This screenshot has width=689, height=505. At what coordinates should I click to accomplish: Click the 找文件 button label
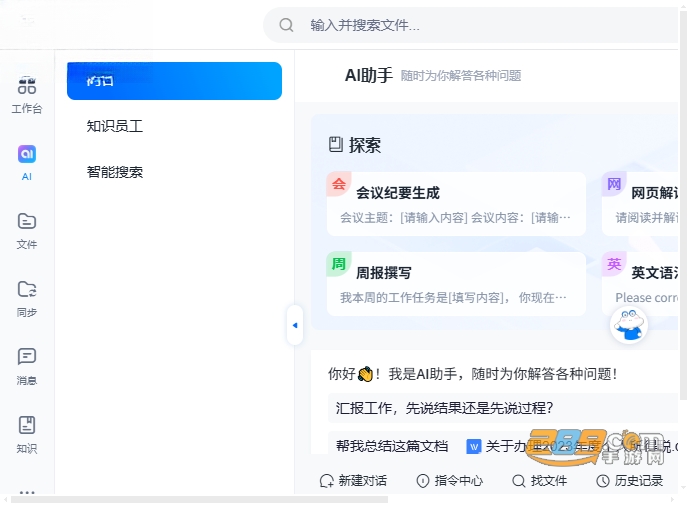(x=548, y=481)
